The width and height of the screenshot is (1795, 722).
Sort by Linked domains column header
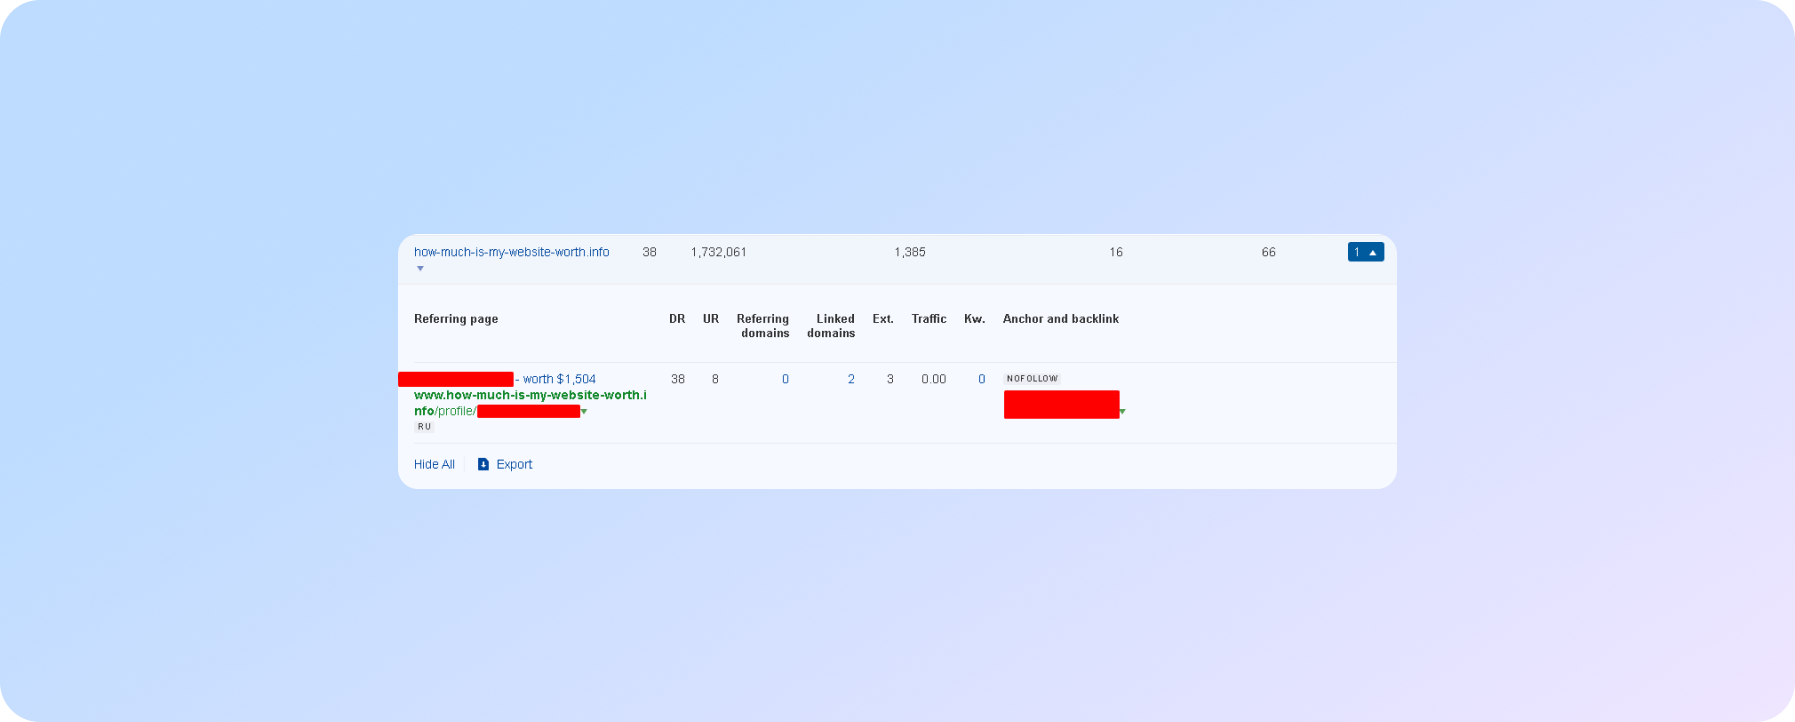click(831, 326)
